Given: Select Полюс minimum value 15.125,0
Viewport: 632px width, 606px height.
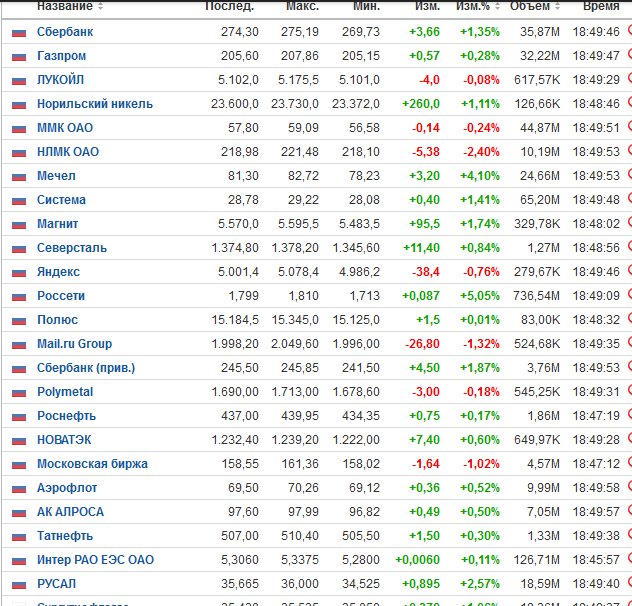Looking at the screenshot, I should point(356,320).
